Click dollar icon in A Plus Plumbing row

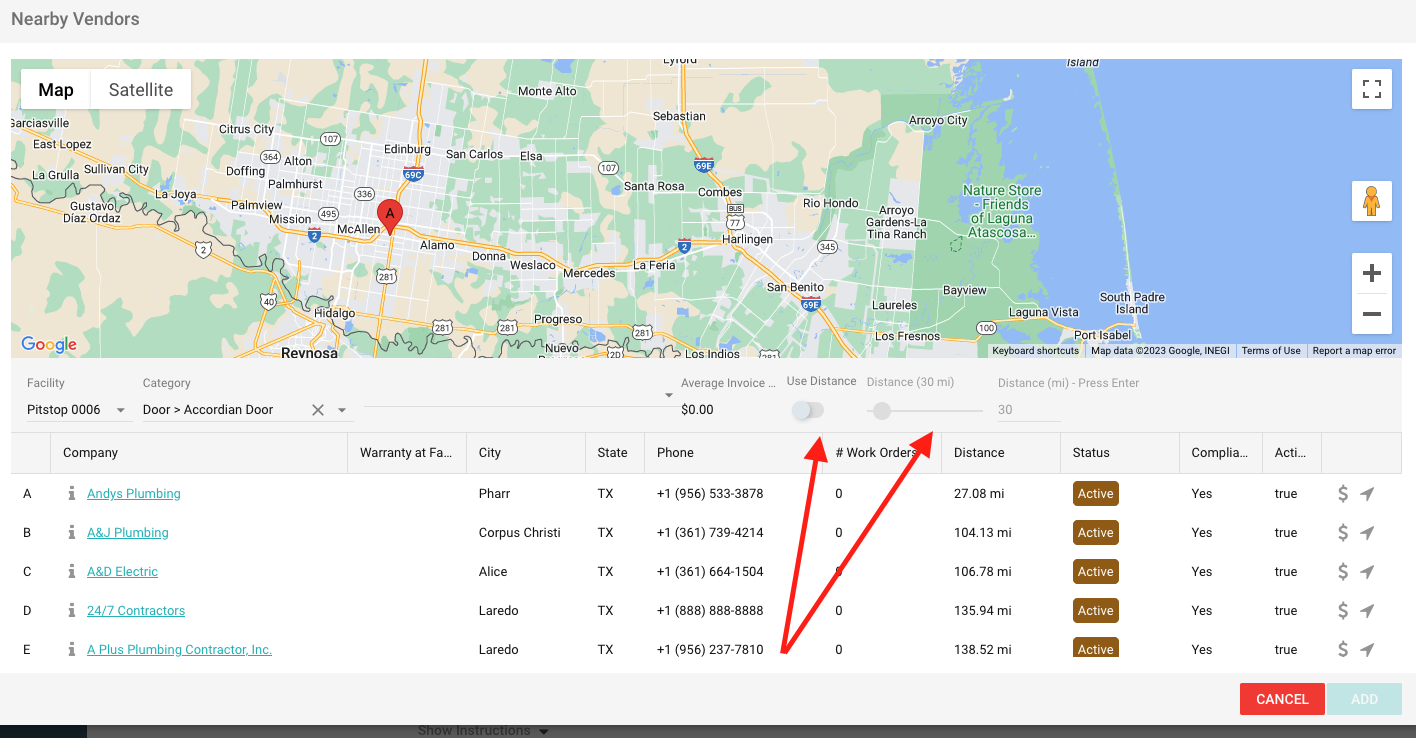(1343, 650)
